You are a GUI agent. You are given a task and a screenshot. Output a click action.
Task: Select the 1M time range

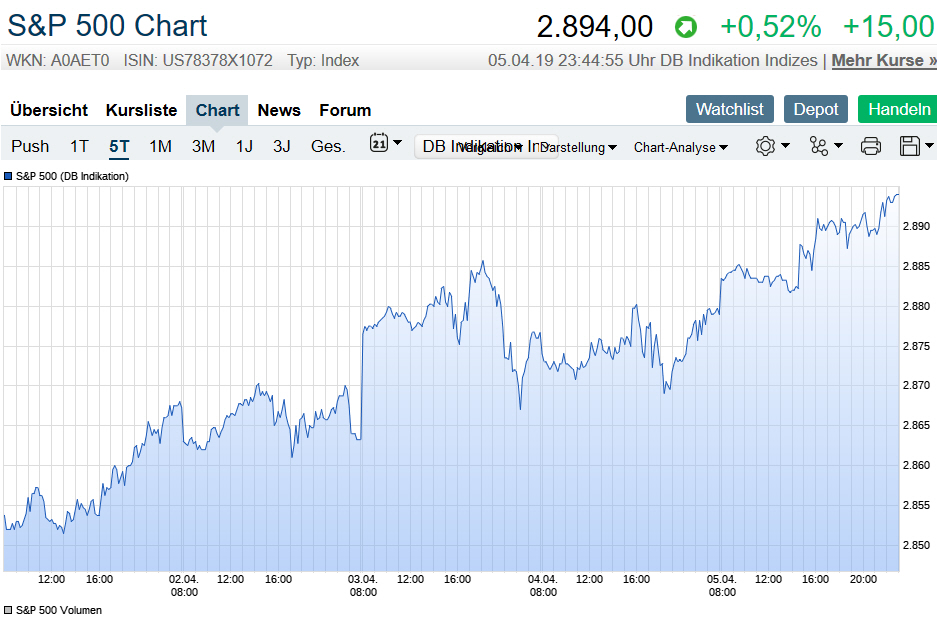coord(160,146)
